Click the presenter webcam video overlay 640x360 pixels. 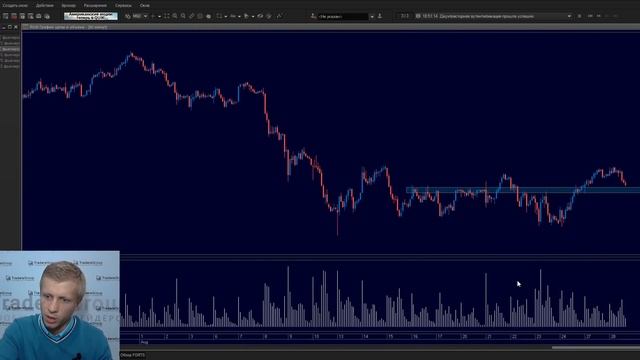[60, 305]
